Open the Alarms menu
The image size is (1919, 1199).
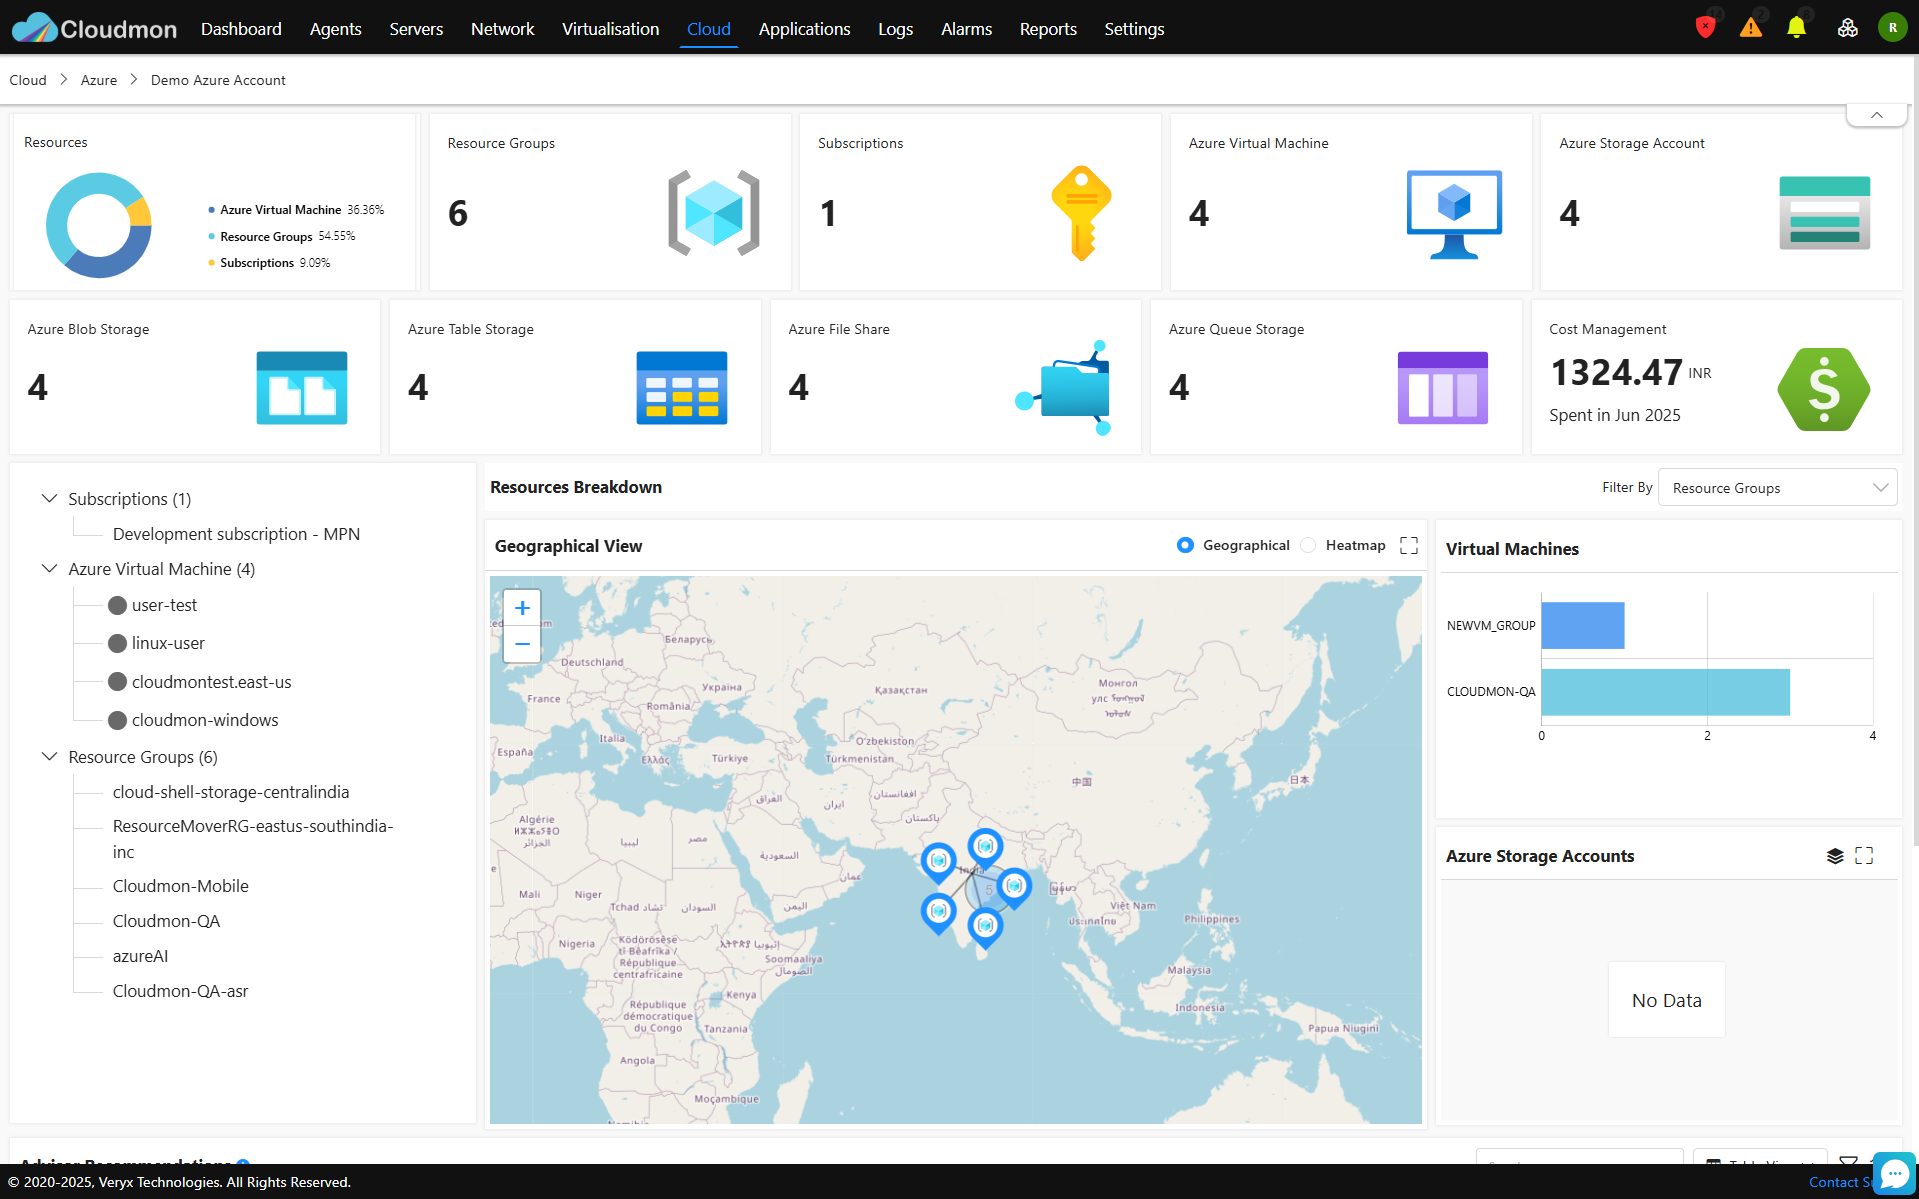pyautogui.click(x=966, y=29)
